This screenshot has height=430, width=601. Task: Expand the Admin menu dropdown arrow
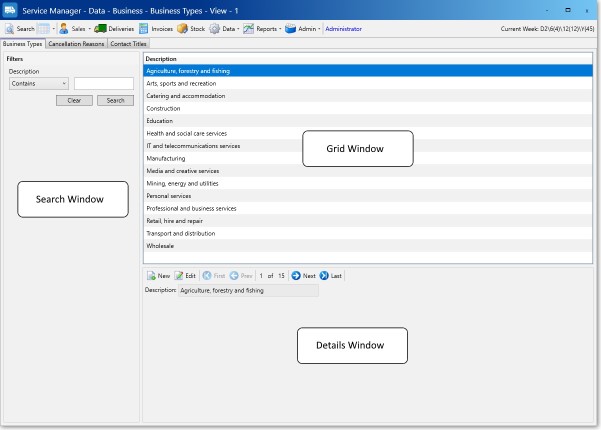click(319, 29)
